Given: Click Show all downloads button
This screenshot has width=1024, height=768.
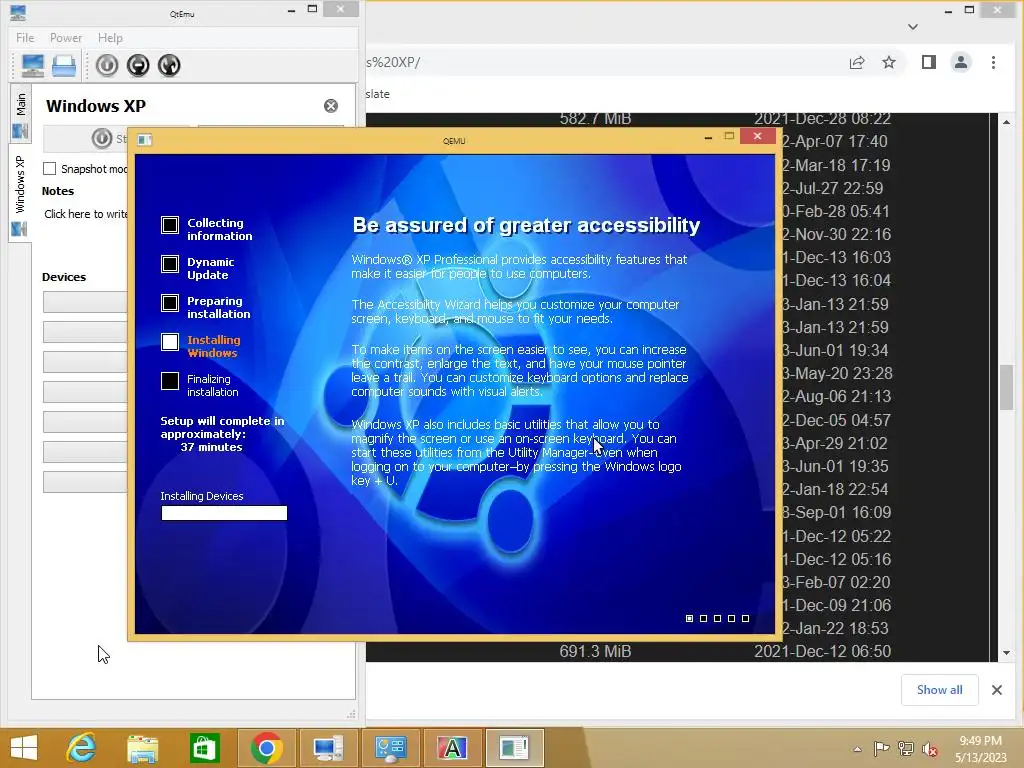Looking at the screenshot, I should coord(940,690).
